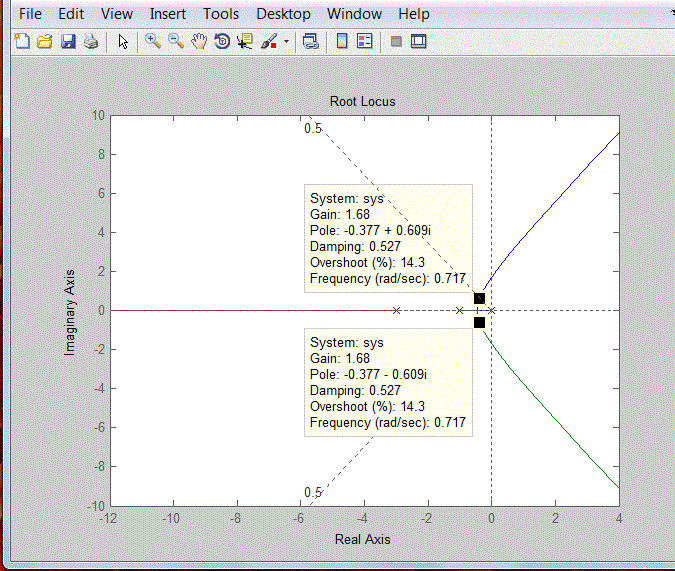Viewport: 675px width, 571px height.
Task: Activate the Rotate 3D tool
Action: coord(222,41)
